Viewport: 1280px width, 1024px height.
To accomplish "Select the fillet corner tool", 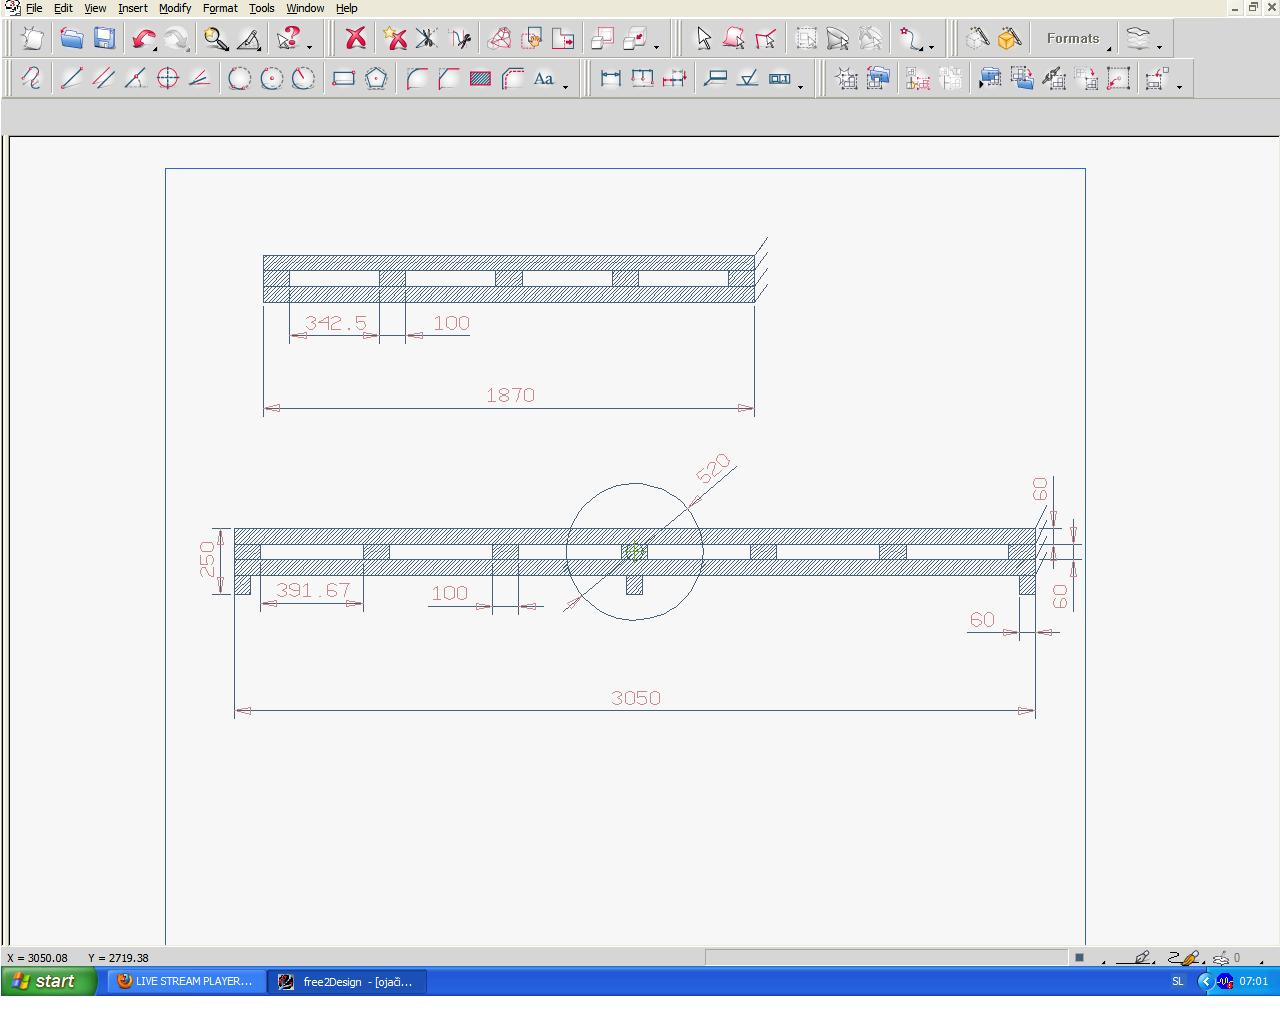I will pyautogui.click(x=416, y=78).
